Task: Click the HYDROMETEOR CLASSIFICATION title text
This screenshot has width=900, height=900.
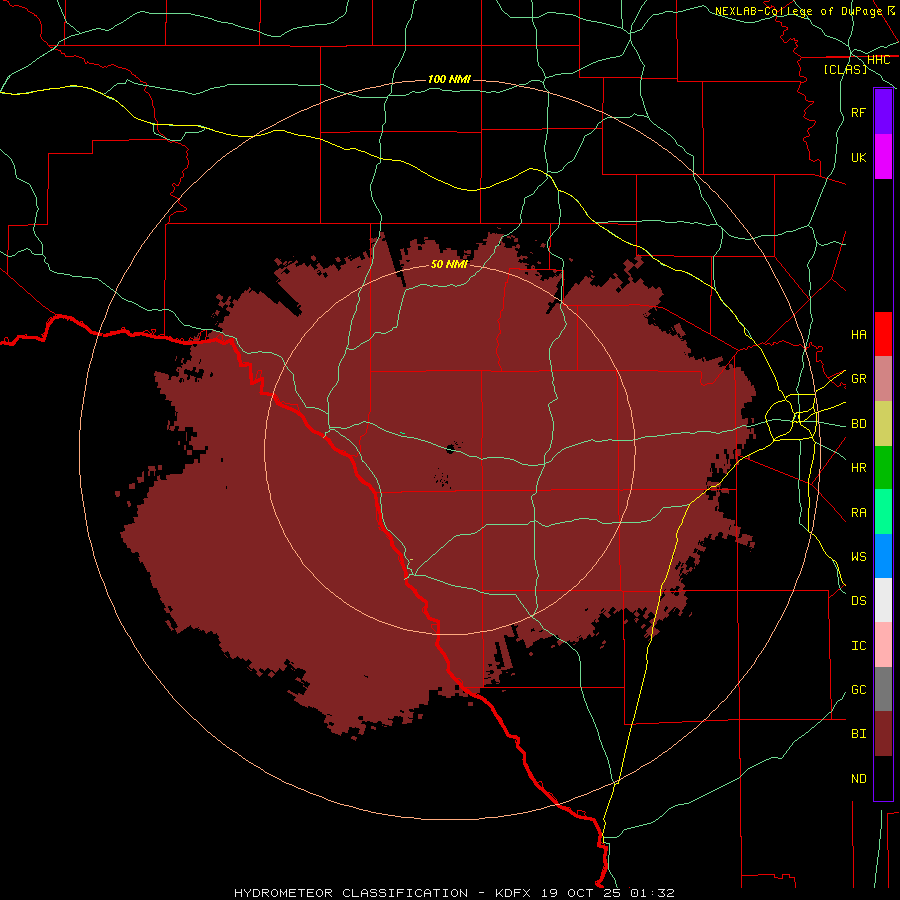Action: pyautogui.click(x=351, y=893)
